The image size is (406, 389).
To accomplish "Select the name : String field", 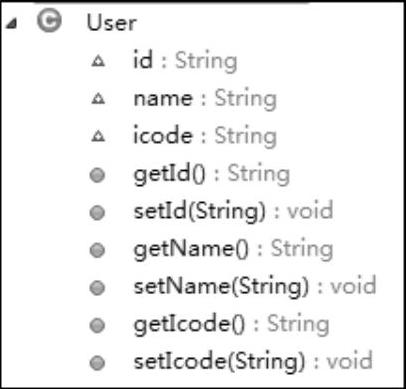I will [x=205, y=99].
